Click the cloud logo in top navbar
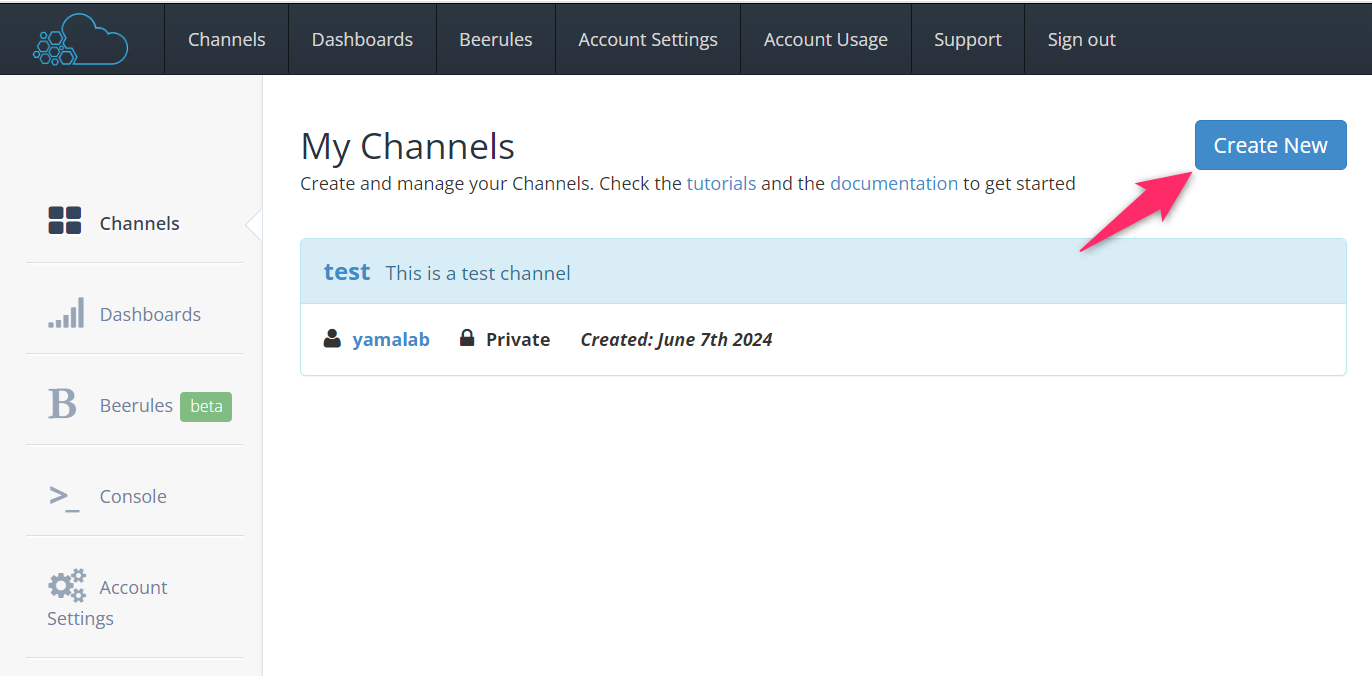This screenshot has width=1372, height=676. coord(81,40)
